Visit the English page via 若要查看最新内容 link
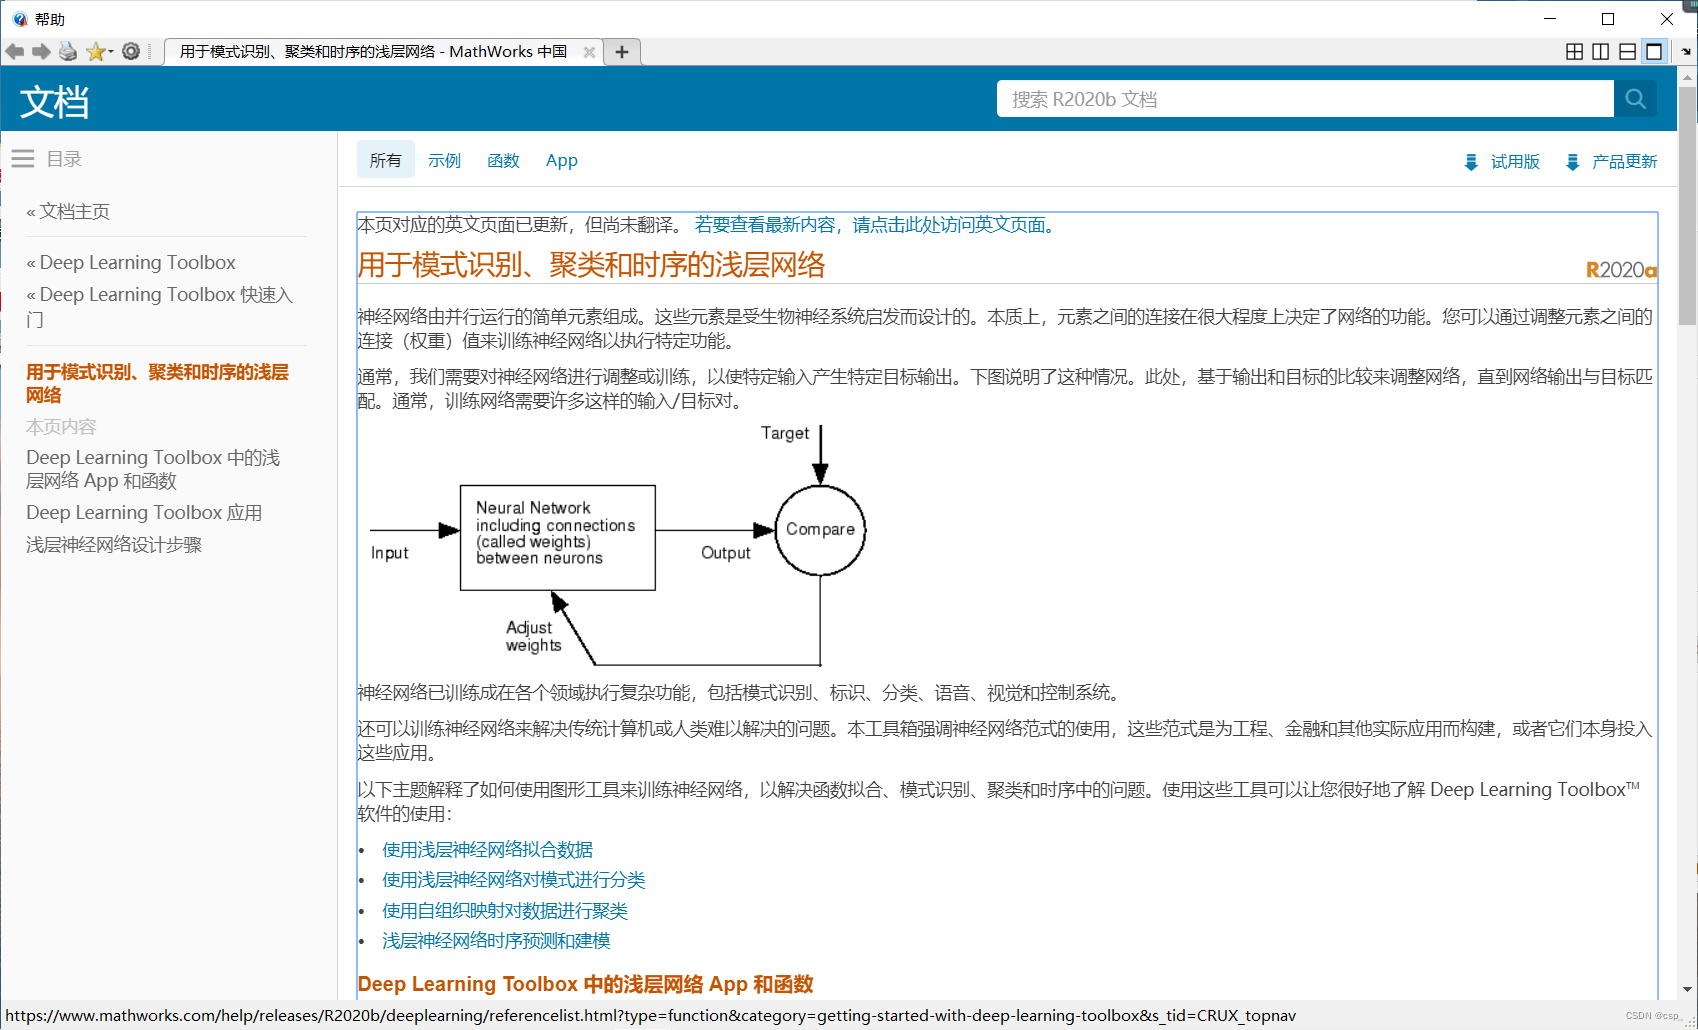The height and width of the screenshot is (1030, 1698). pos(875,225)
